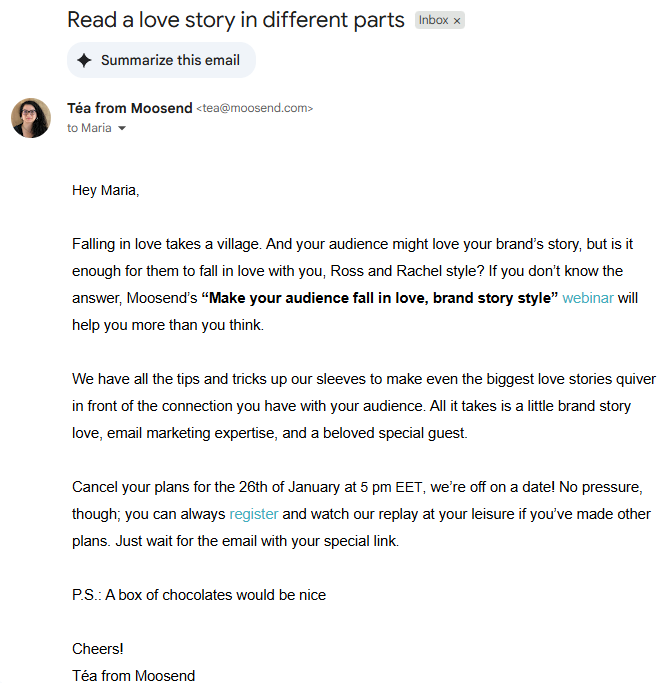The height and width of the screenshot is (683, 665).
Task: Click the signature Téa from Moosend
Action: click(133, 675)
